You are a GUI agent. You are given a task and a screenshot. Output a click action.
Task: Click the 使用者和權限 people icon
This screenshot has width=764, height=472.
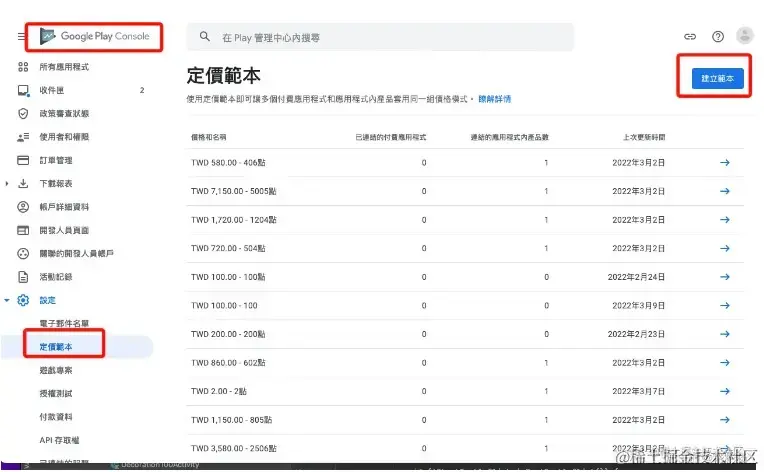[23, 137]
